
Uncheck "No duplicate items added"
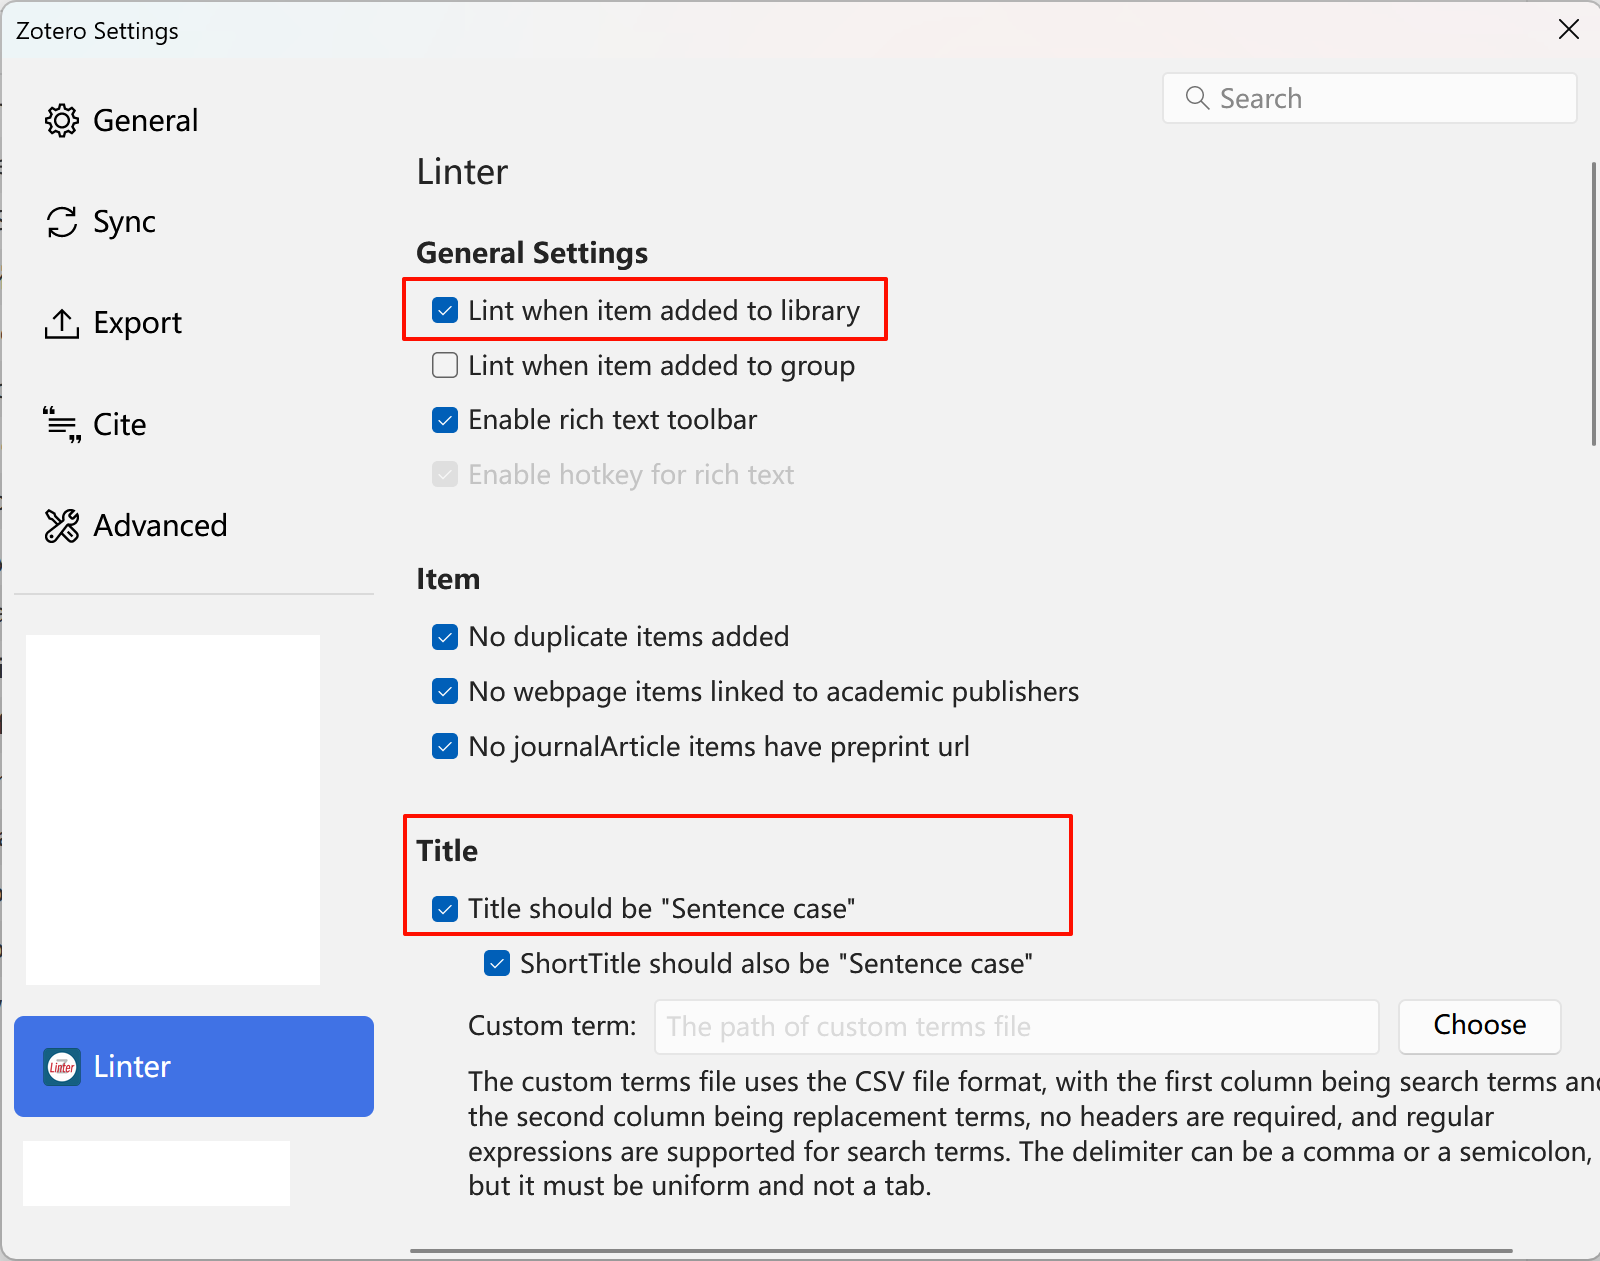point(444,636)
